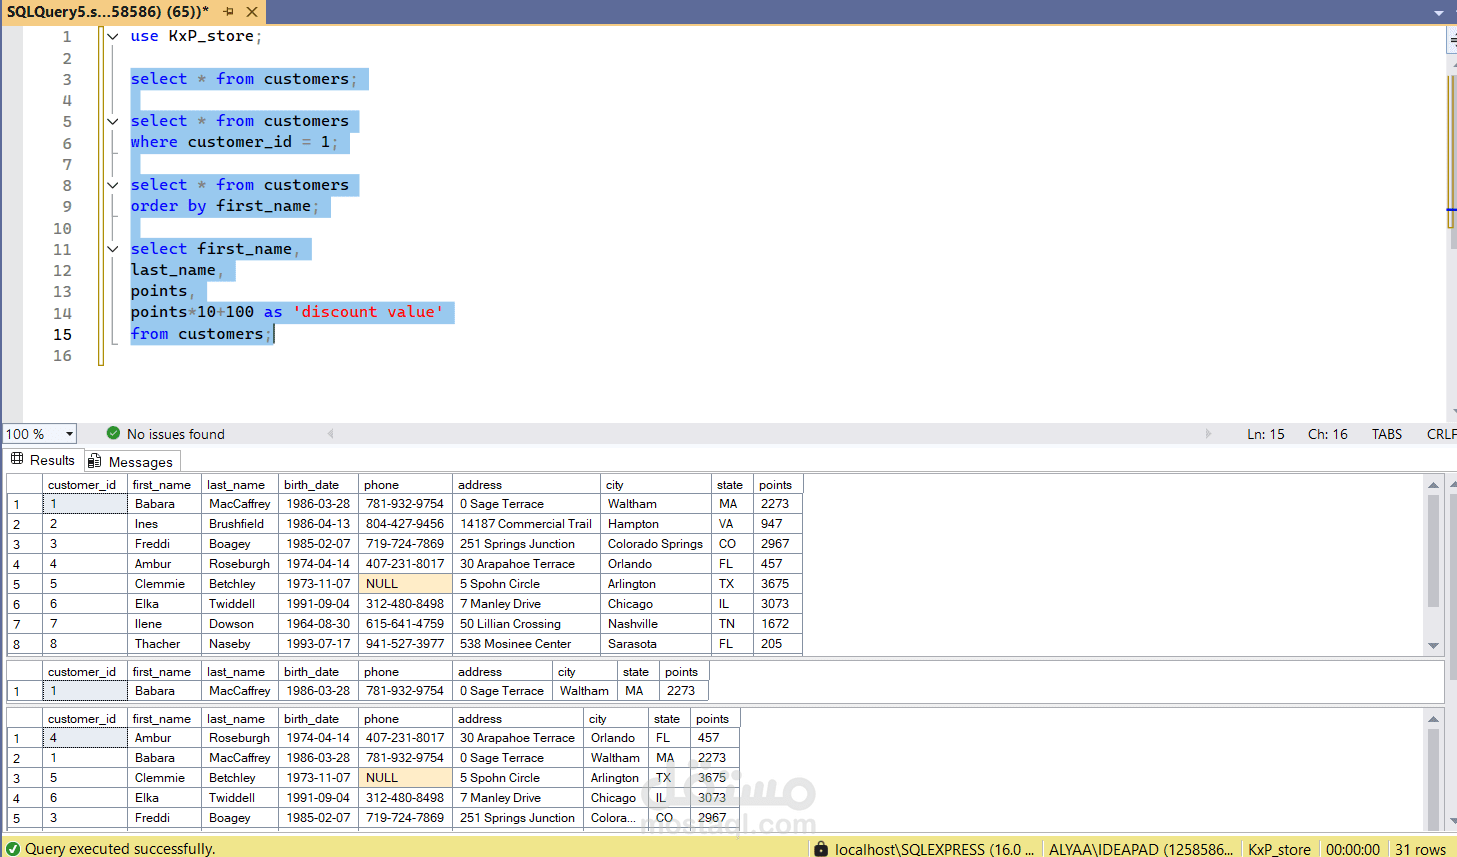Click the CRLF line ending indicator
The width and height of the screenshot is (1457, 857).
[1442, 434]
